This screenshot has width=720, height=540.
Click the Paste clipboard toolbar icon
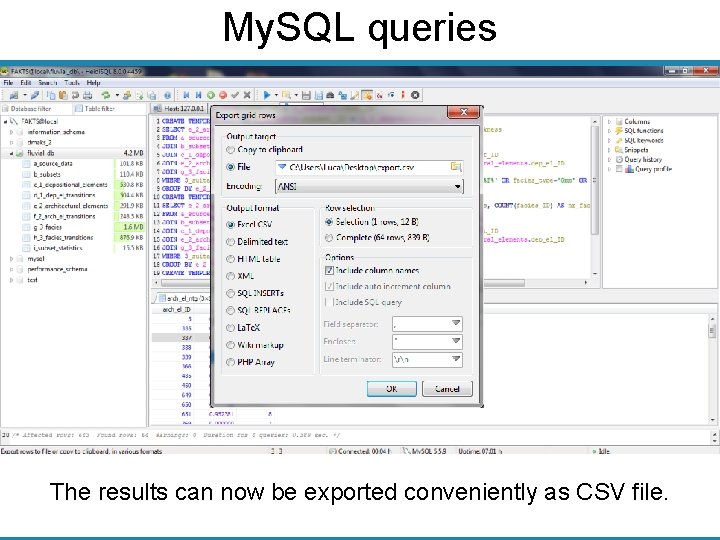[63, 95]
